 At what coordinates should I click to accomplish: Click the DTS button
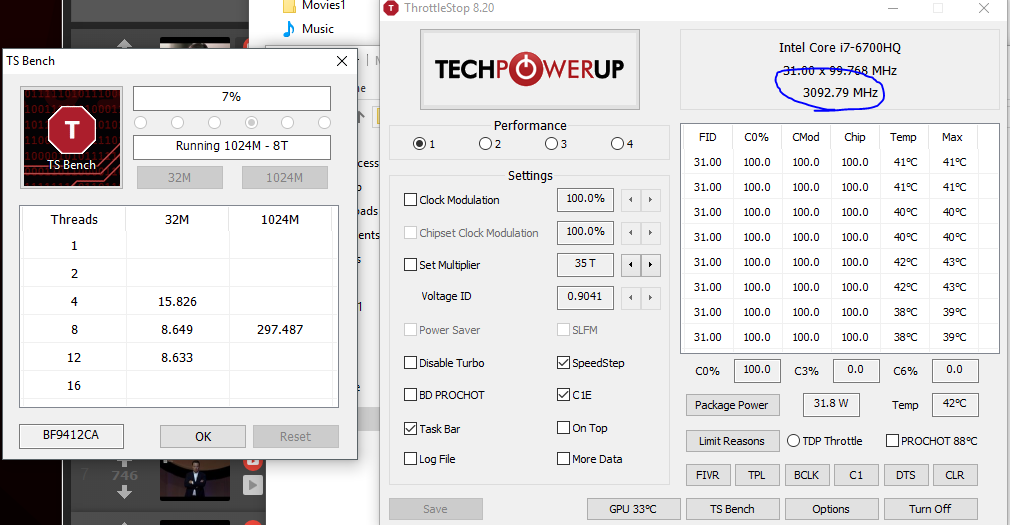pos(906,475)
